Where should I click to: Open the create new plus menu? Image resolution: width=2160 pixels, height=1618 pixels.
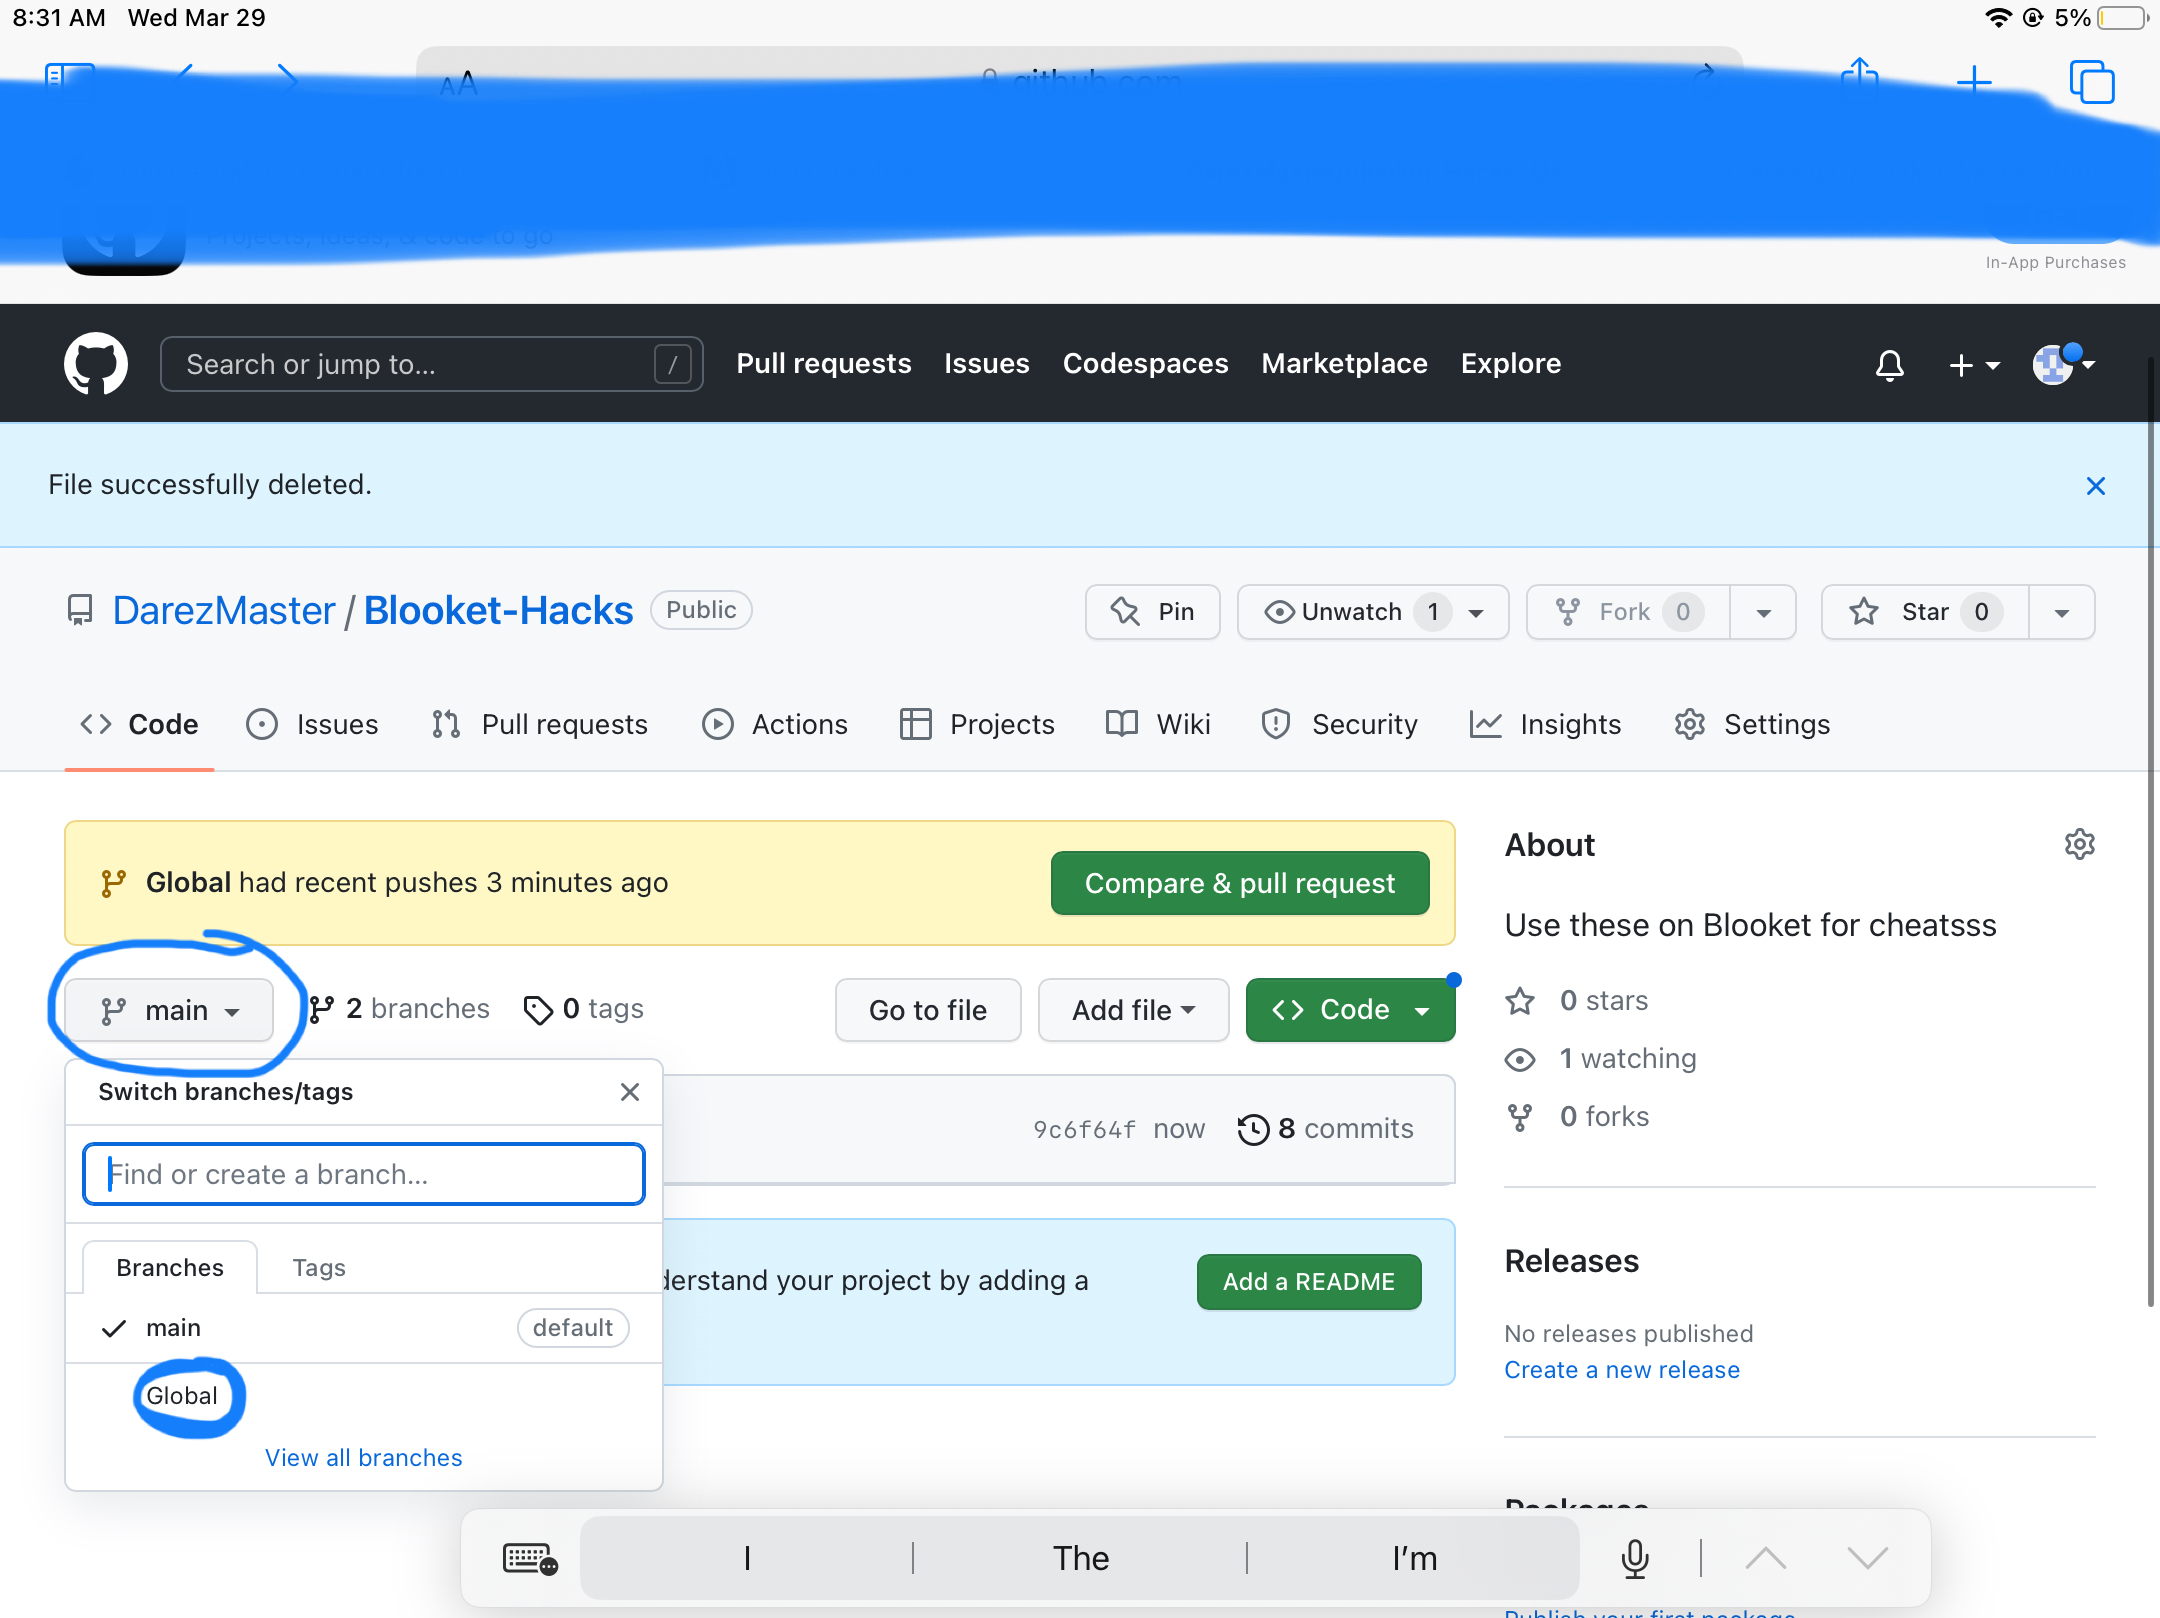1974,365
